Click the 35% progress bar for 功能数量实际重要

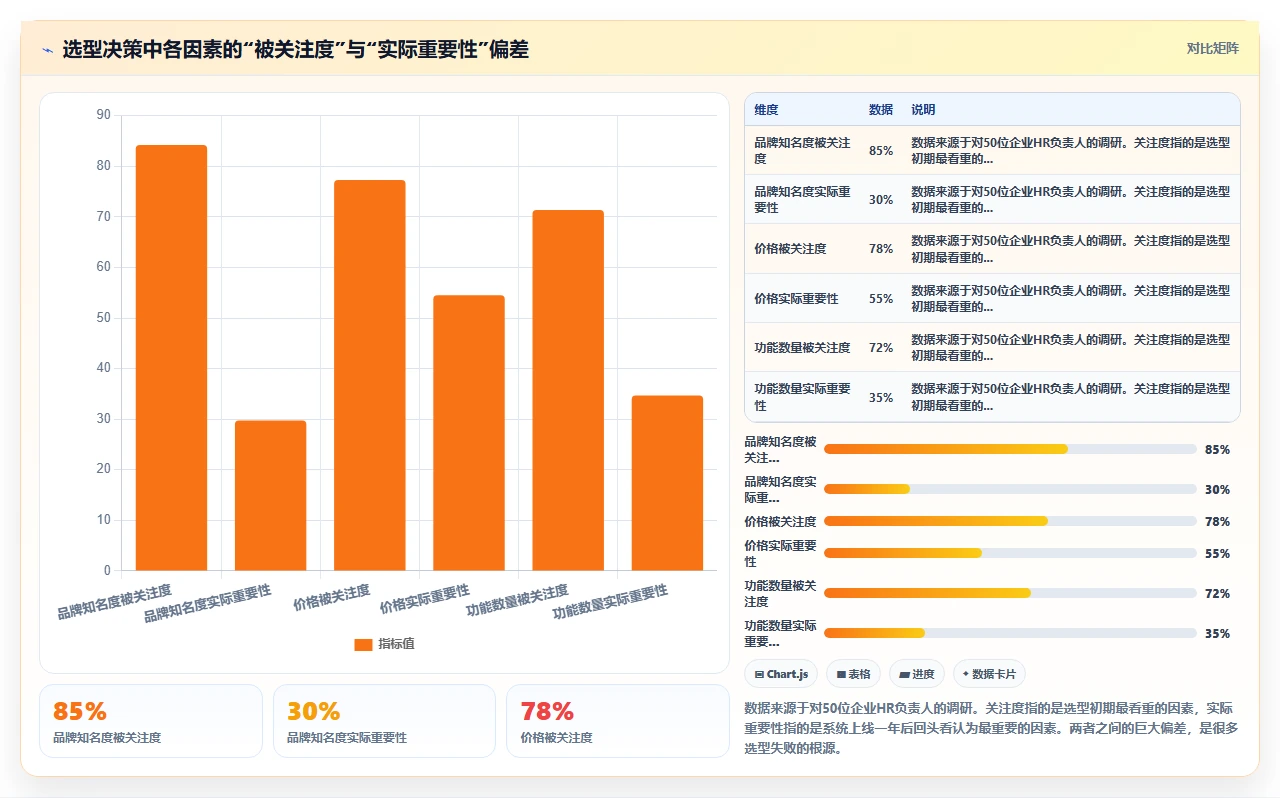(x=1010, y=633)
